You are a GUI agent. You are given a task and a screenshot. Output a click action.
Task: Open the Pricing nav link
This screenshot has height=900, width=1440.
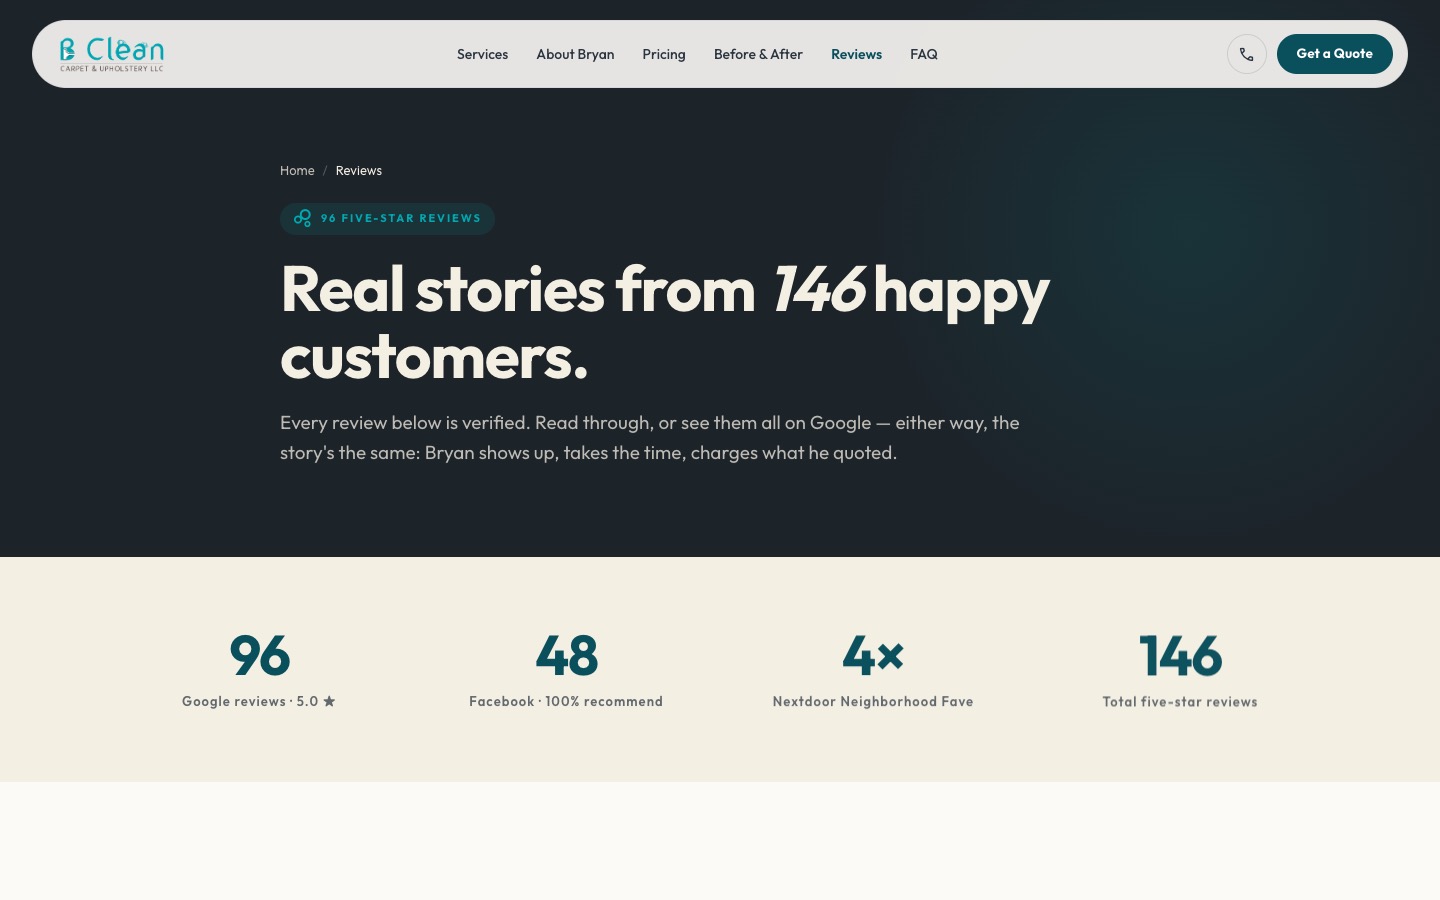point(663,54)
